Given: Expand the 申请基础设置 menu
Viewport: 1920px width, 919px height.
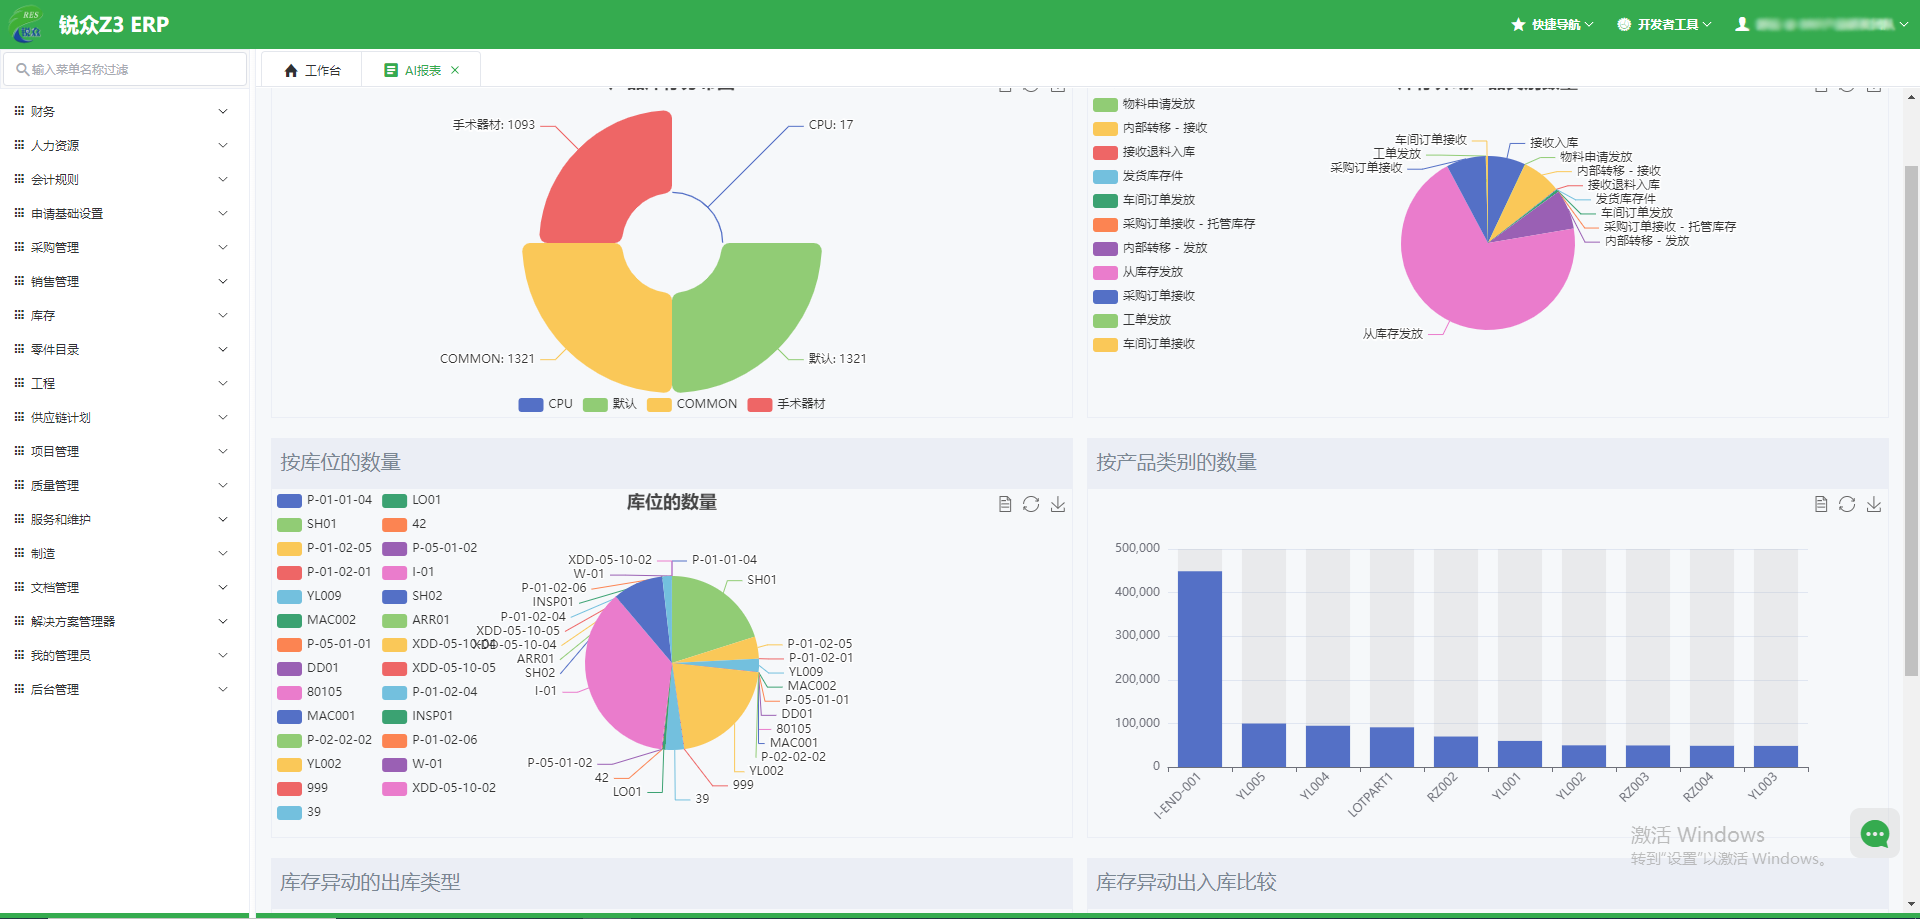Looking at the screenshot, I should (124, 213).
